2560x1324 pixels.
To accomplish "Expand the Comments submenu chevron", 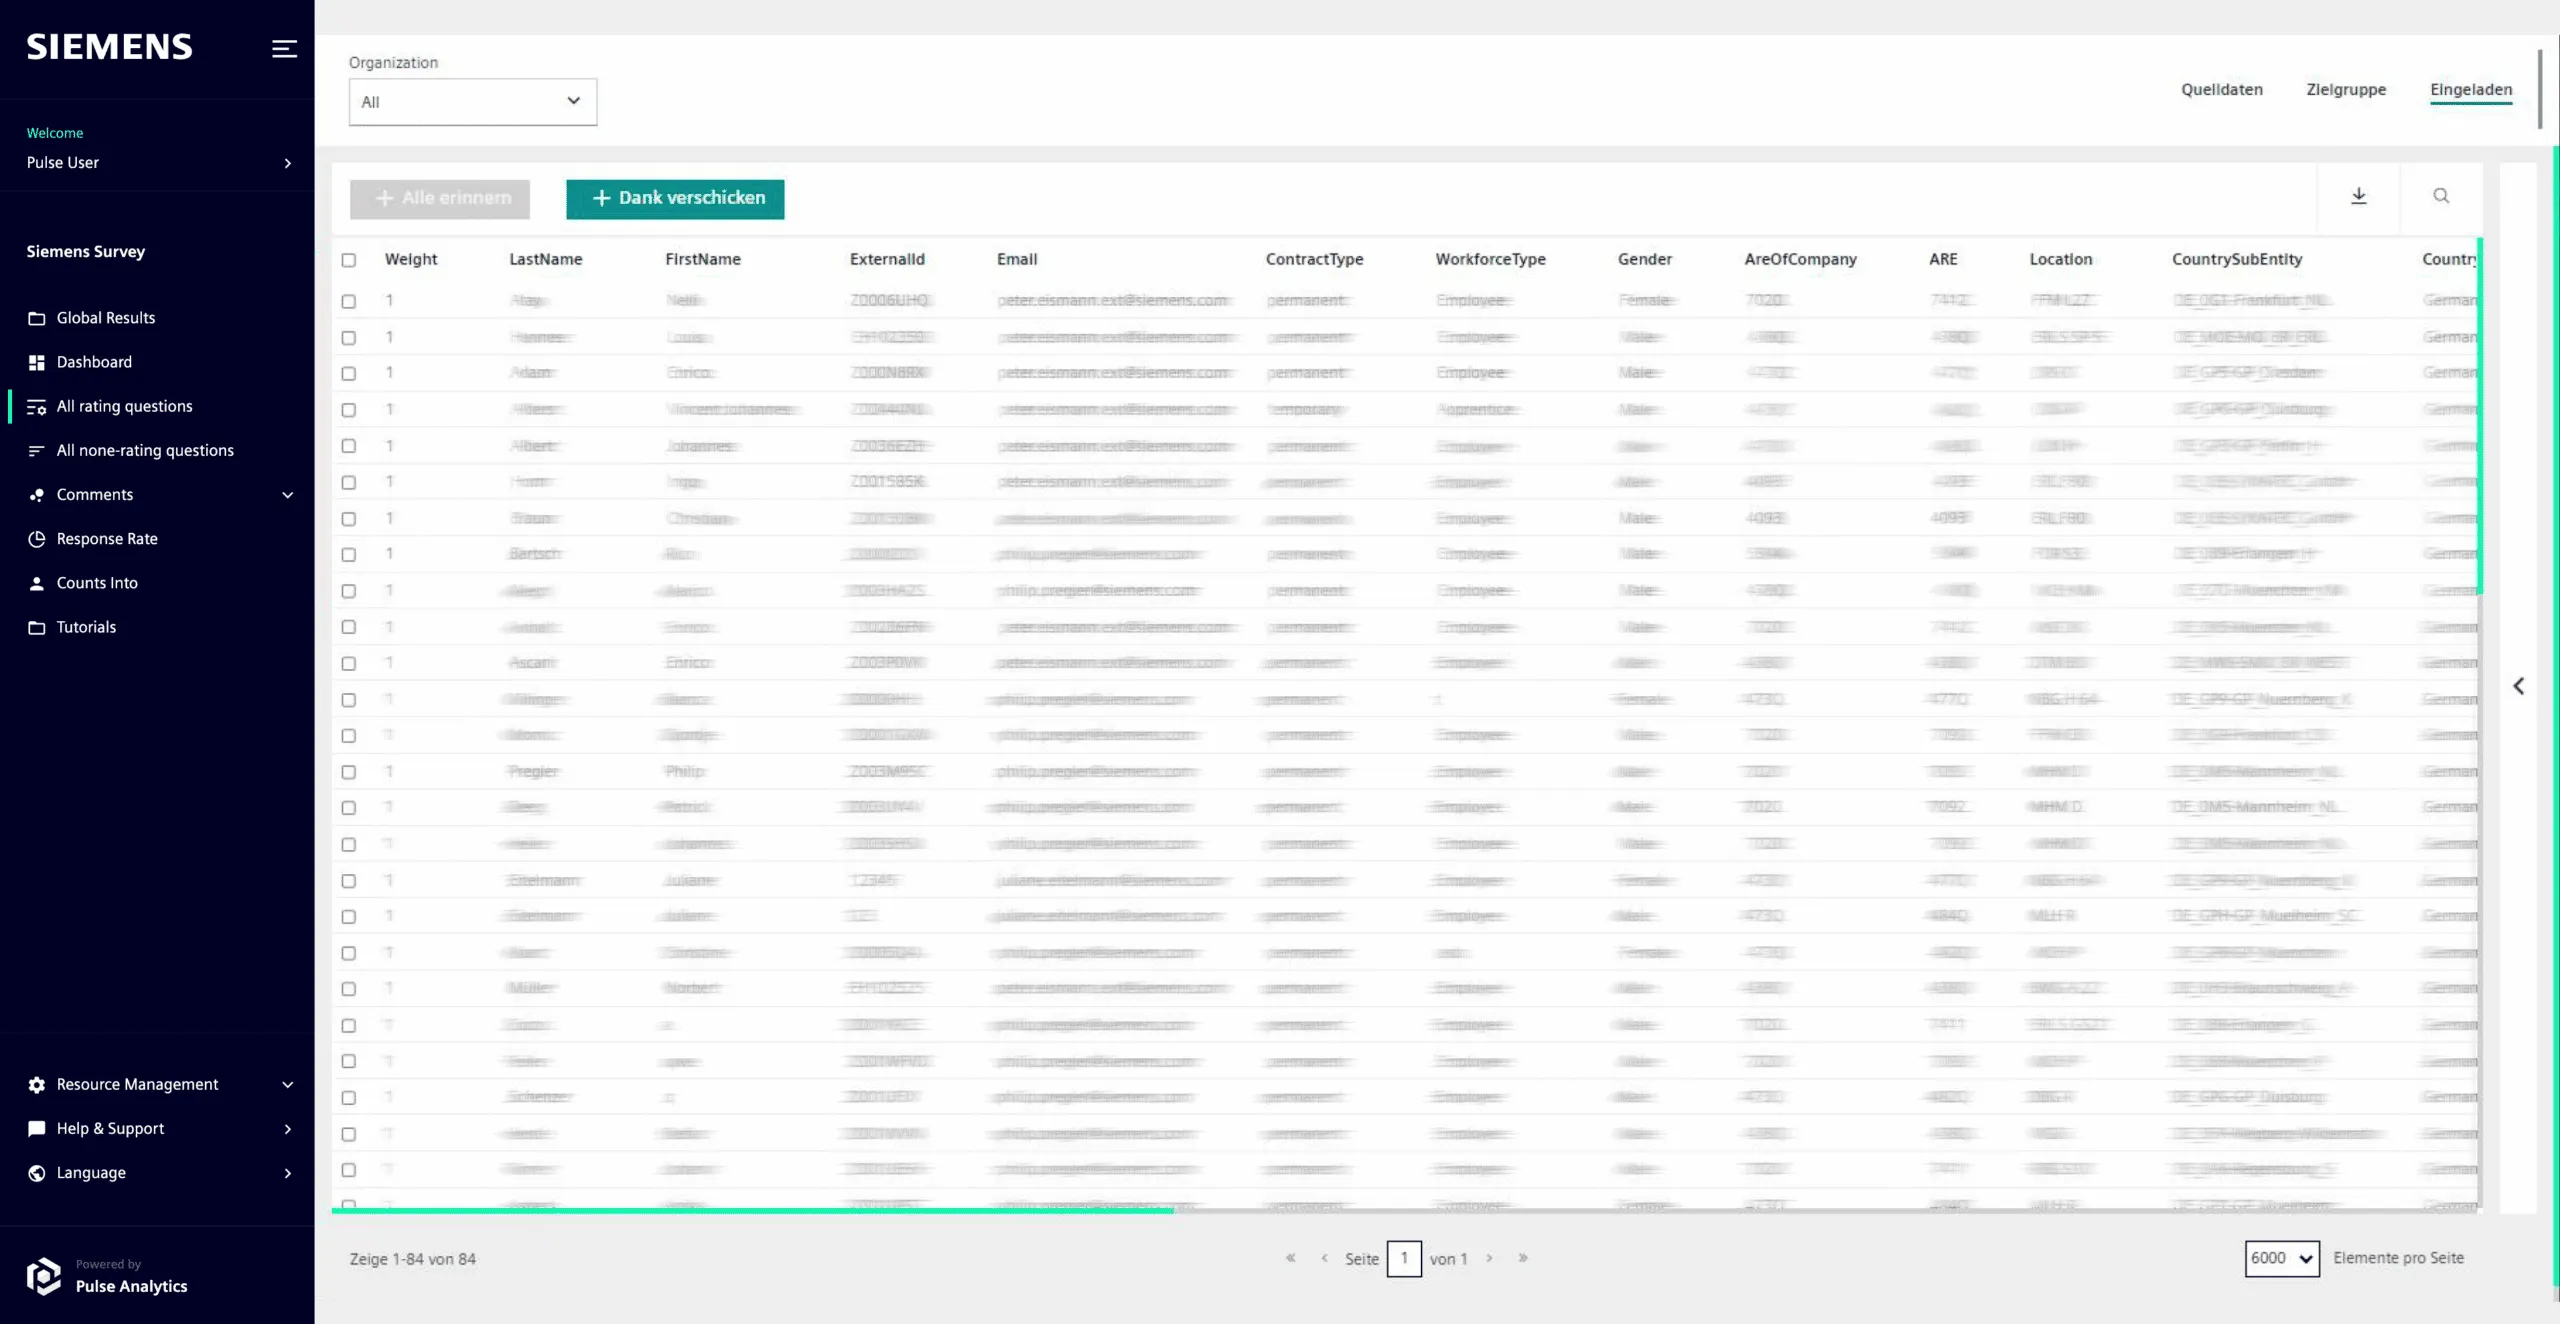I will click(x=288, y=495).
